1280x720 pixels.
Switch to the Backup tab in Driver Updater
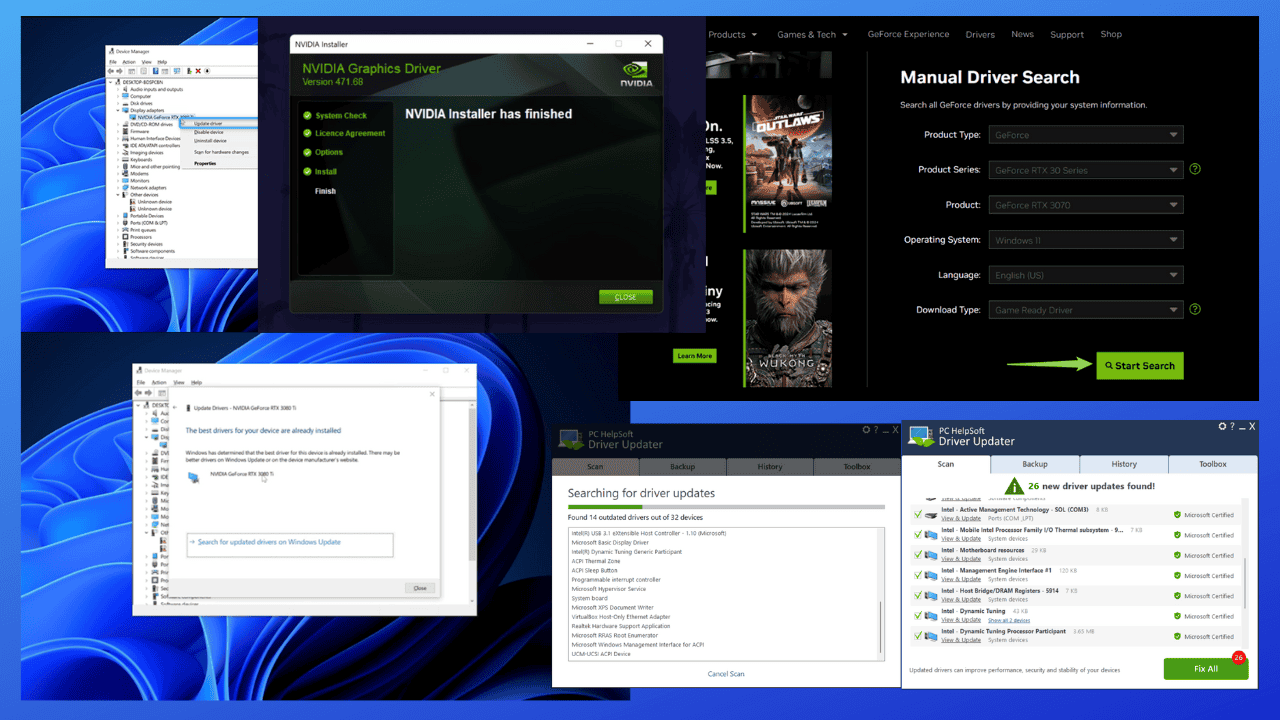[1035, 463]
